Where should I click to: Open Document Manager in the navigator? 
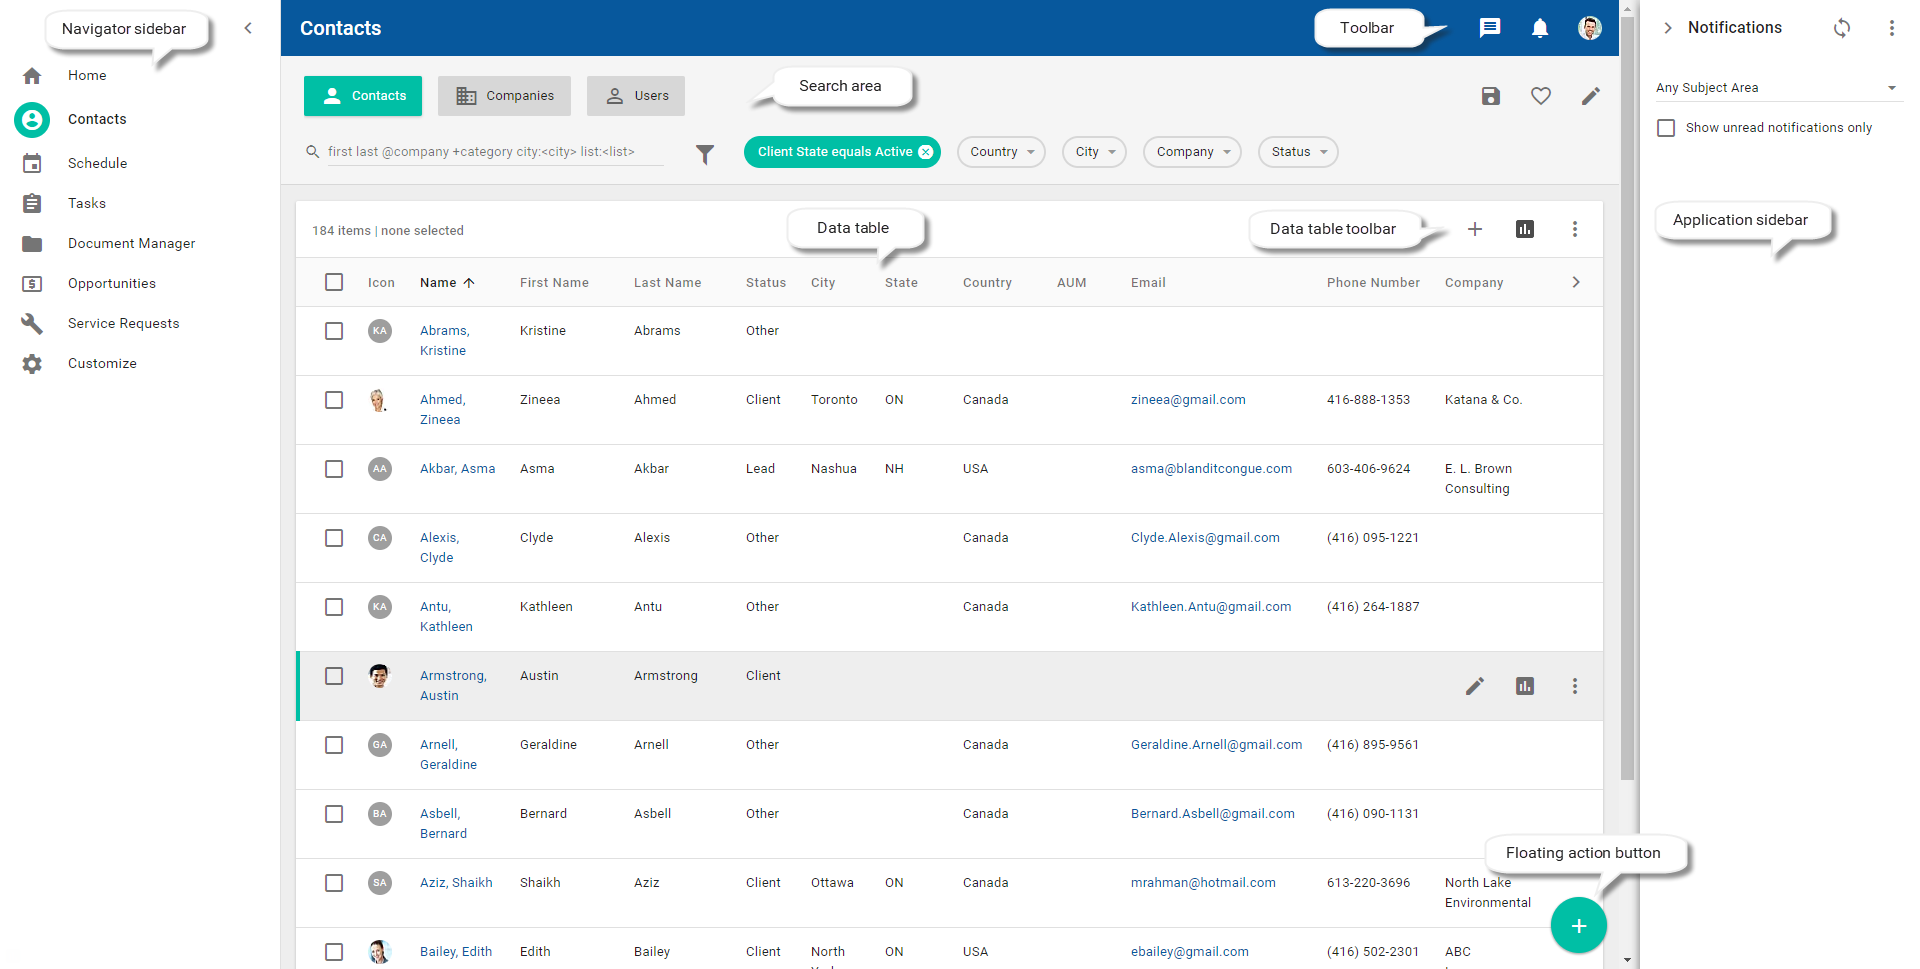(x=131, y=243)
